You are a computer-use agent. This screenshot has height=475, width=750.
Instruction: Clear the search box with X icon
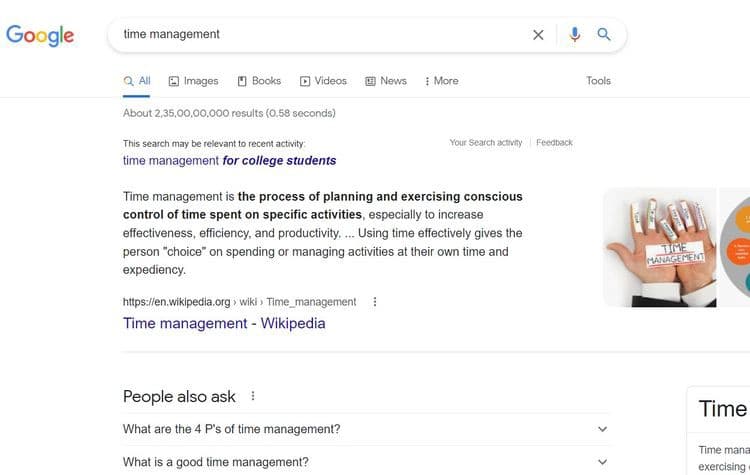pyautogui.click(x=538, y=35)
